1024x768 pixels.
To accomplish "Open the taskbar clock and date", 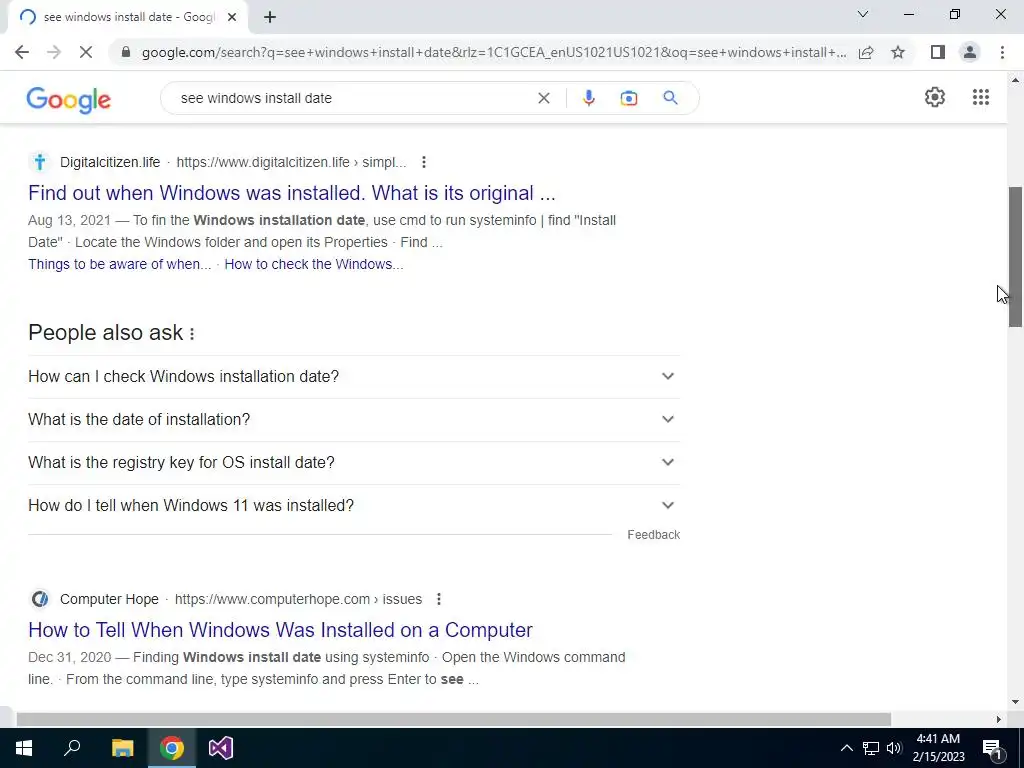I will pyautogui.click(x=938, y=748).
